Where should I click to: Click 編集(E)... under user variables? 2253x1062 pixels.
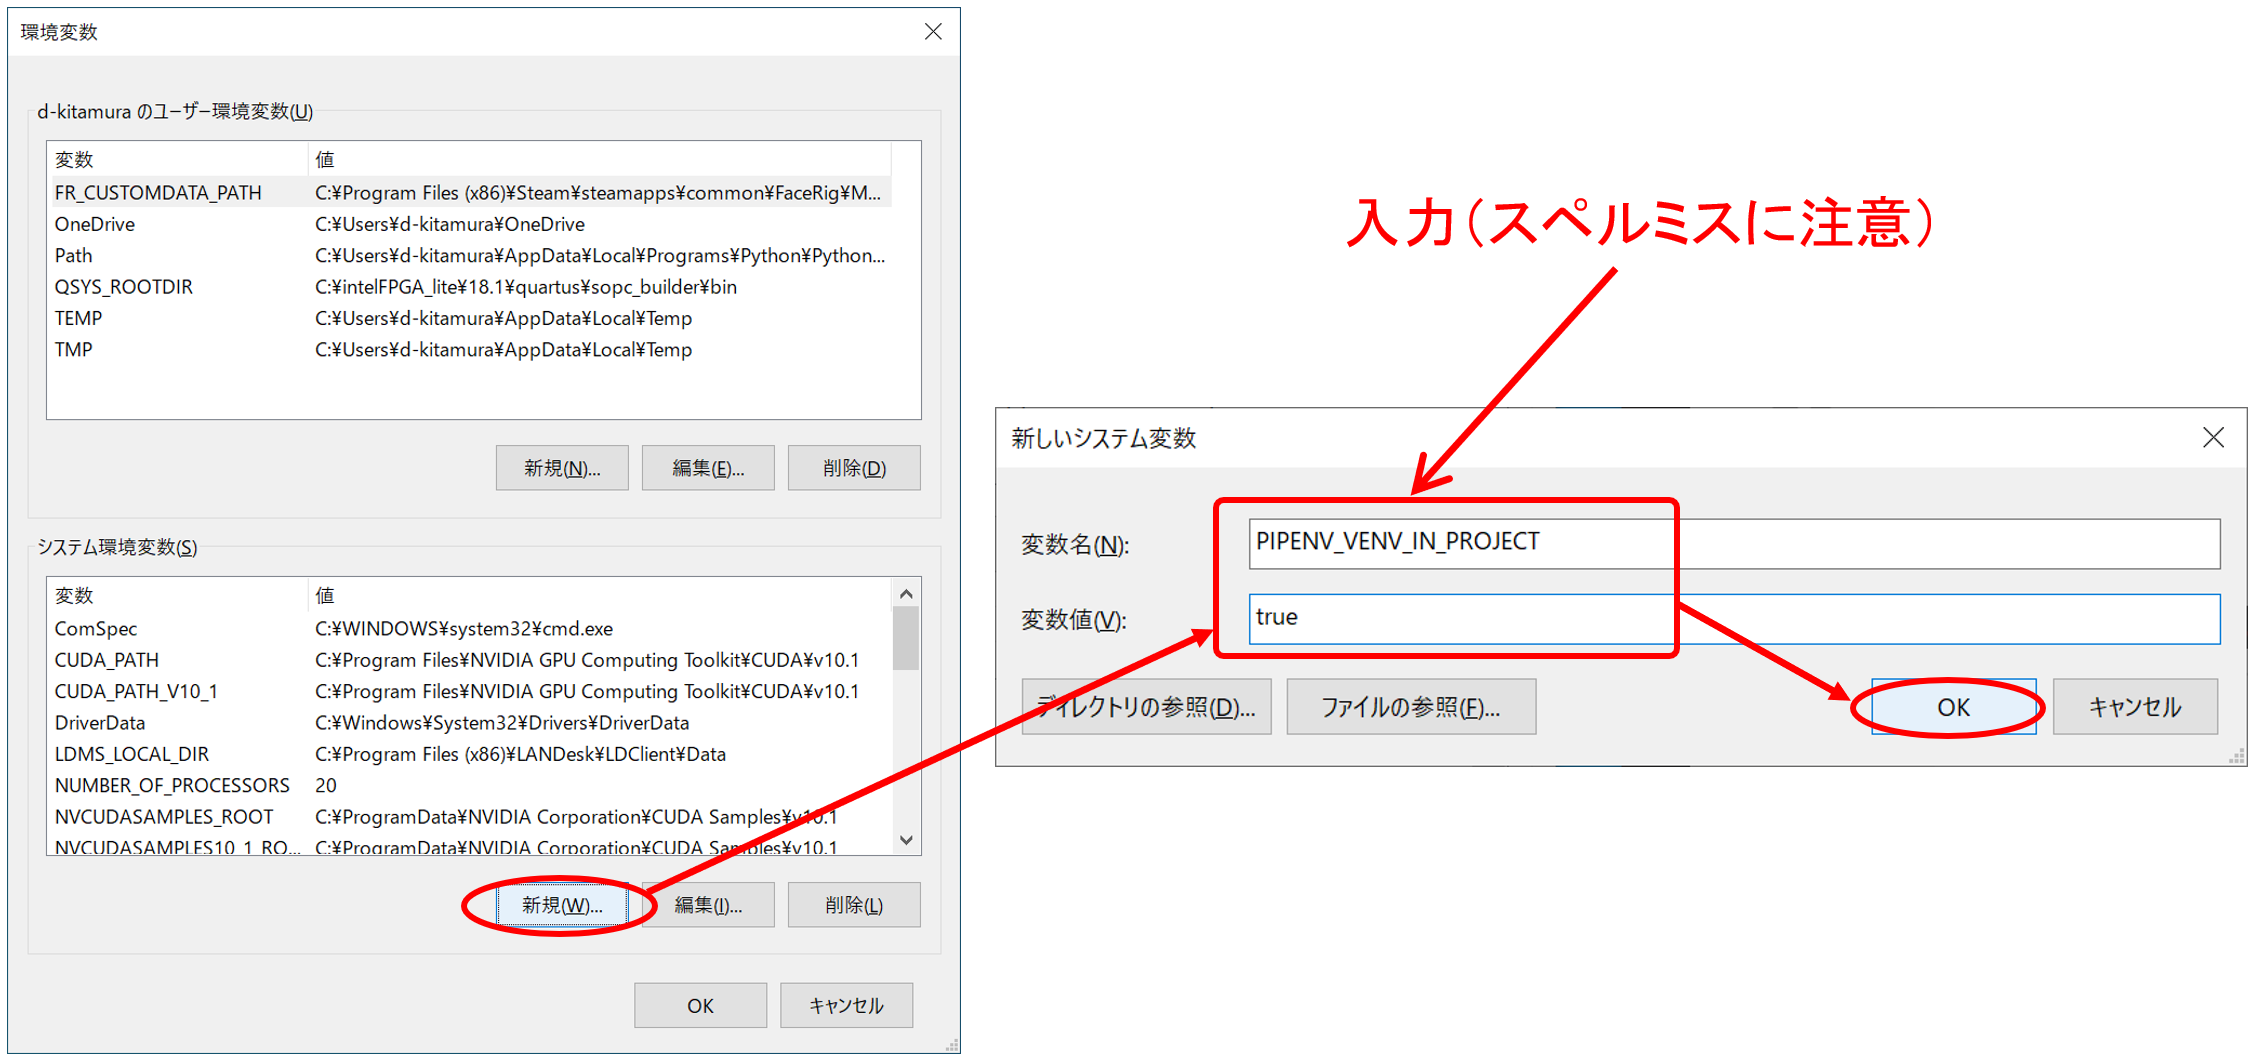point(708,468)
